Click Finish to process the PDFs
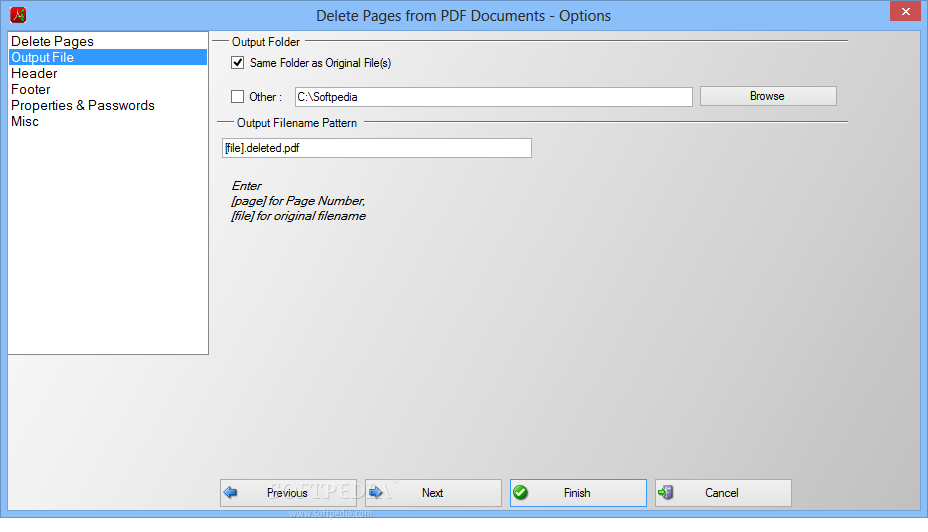 578,493
